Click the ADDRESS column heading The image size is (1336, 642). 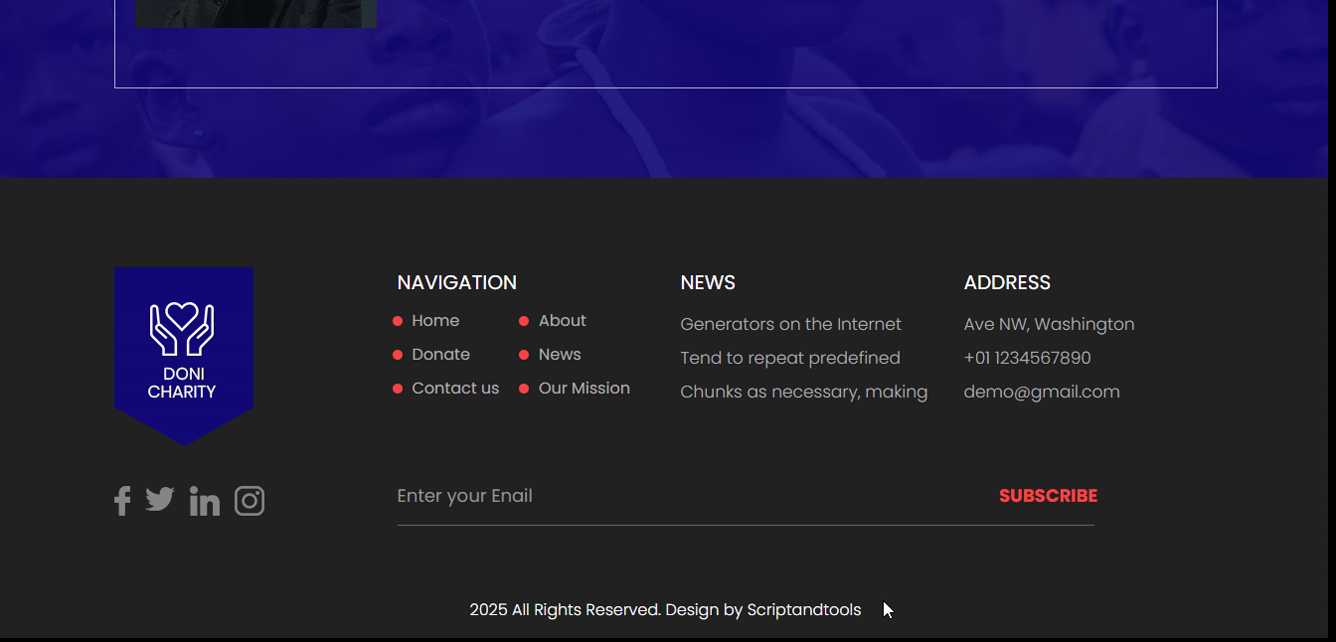point(1007,283)
